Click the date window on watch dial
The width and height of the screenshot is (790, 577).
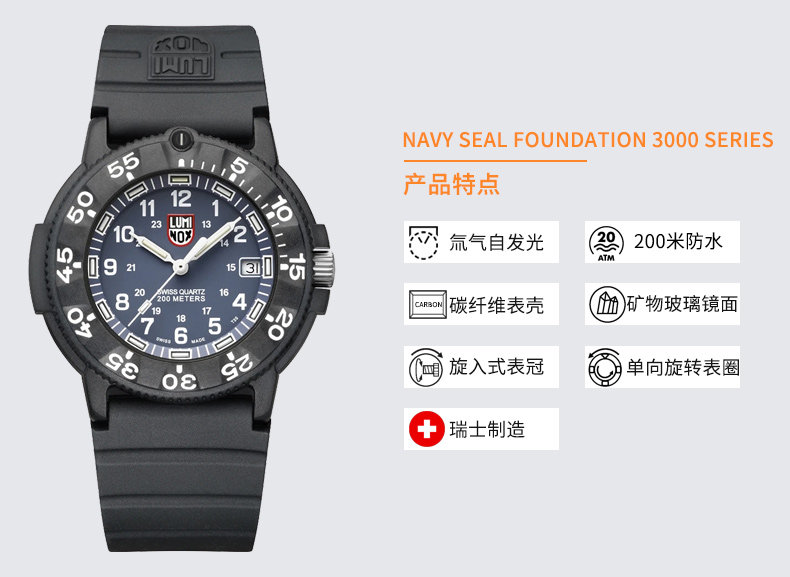[250, 268]
